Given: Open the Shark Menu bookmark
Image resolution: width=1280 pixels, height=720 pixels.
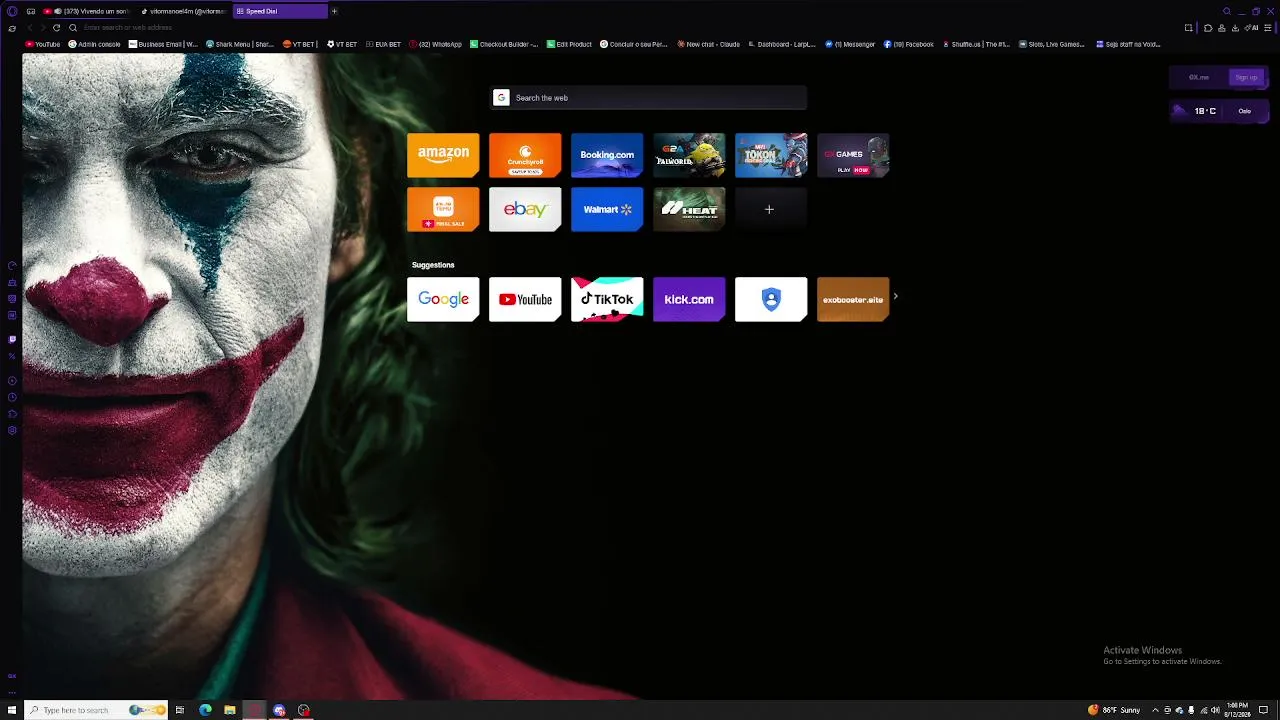Looking at the screenshot, I should pyautogui.click(x=240, y=44).
